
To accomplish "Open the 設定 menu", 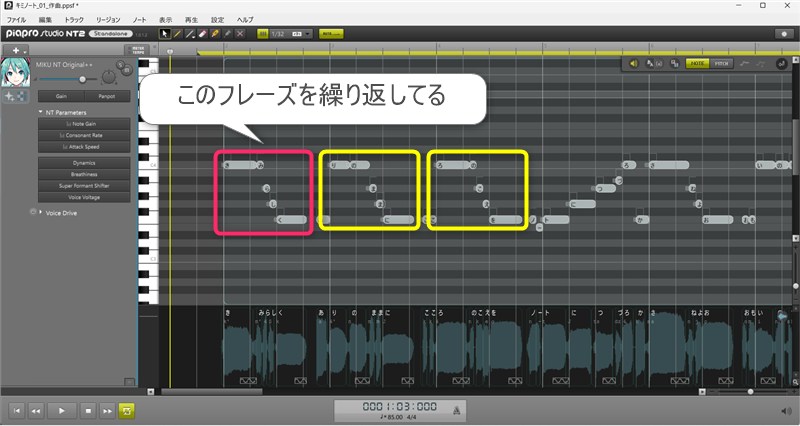I will 217,20.
